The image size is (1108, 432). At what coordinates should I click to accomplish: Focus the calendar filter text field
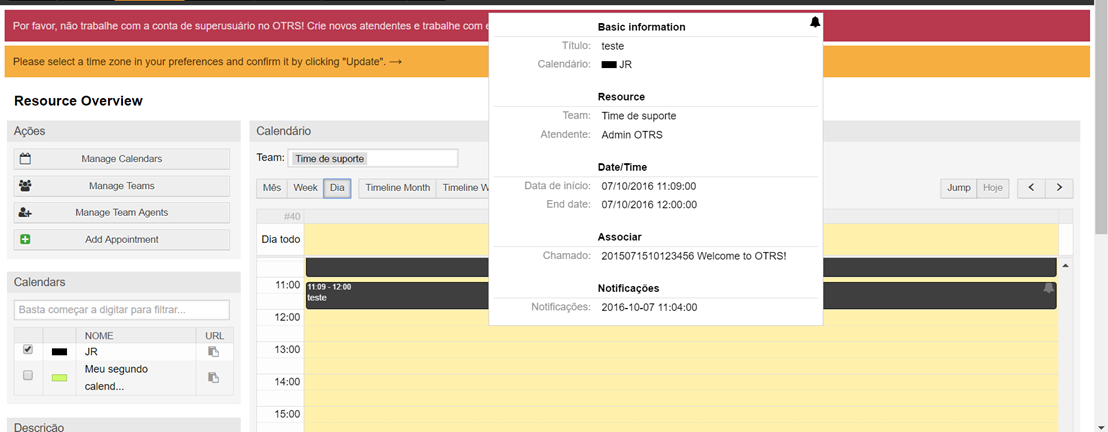(122, 310)
